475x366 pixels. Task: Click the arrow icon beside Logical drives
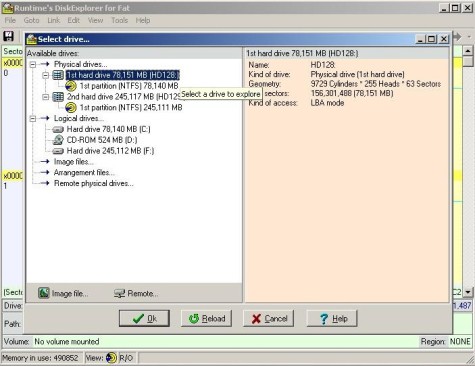pos(45,118)
